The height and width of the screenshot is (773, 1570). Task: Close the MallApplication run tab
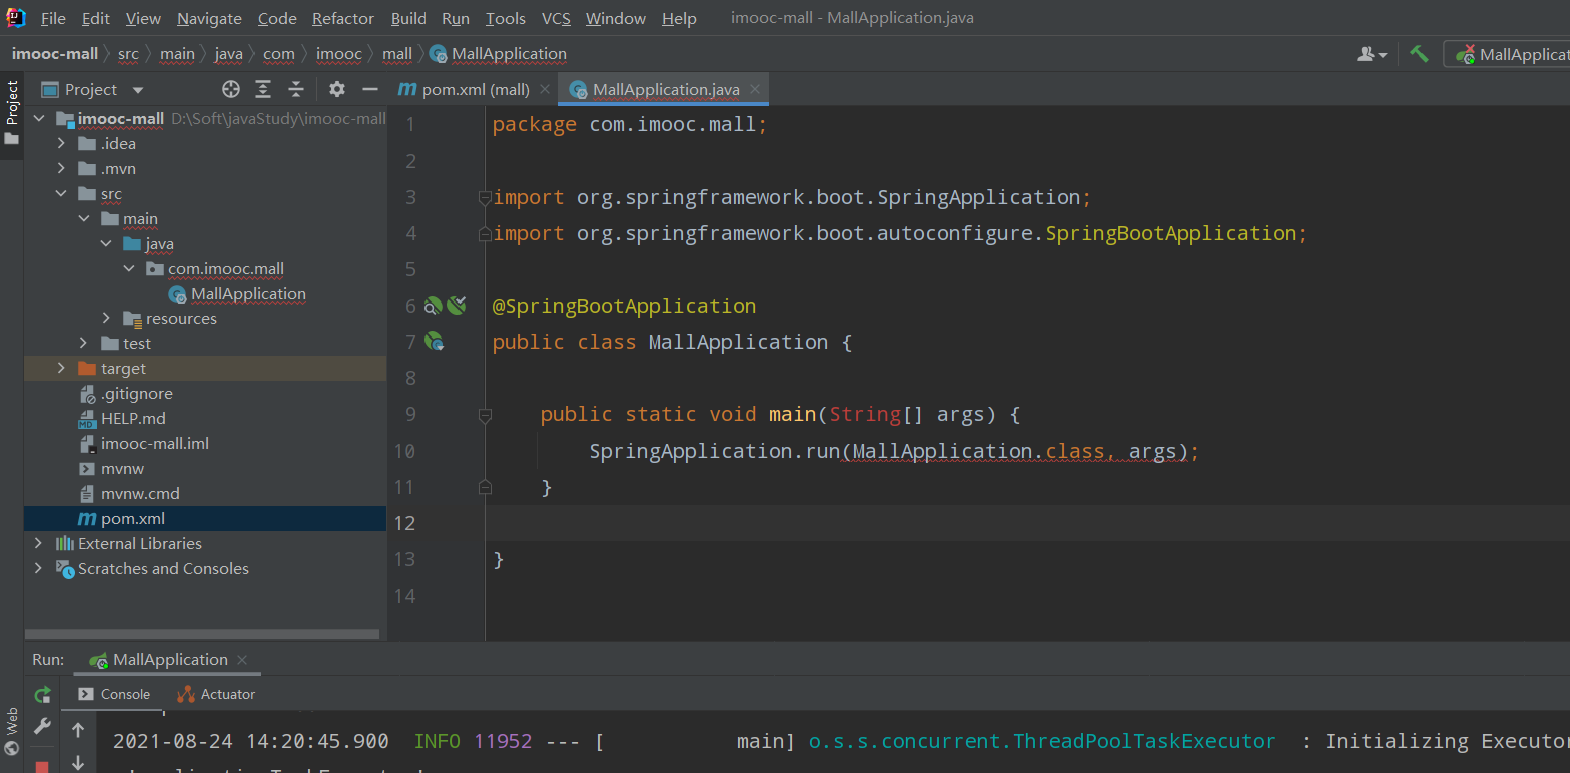click(x=242, y=660)
